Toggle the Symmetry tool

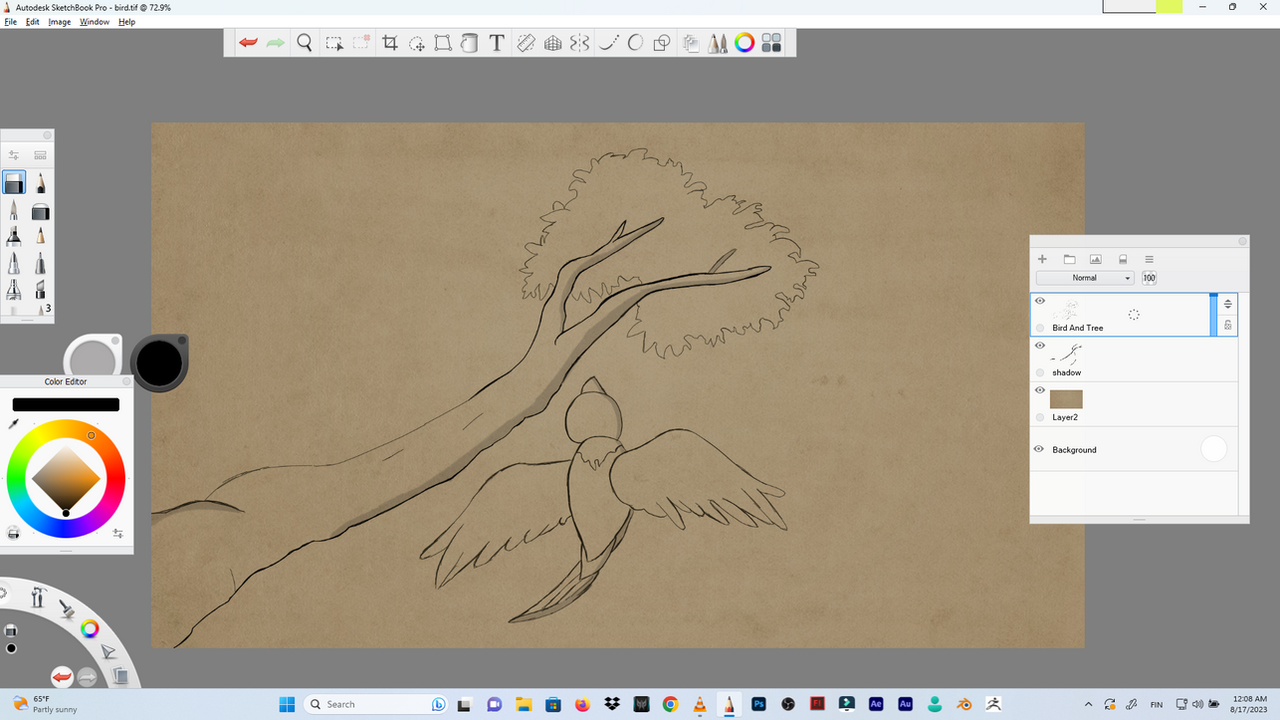[580, 43]
